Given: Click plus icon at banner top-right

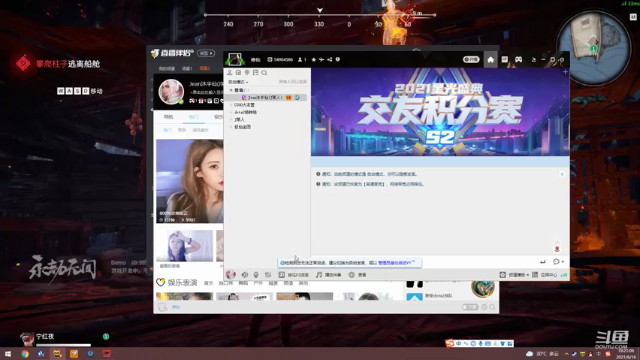Looking at the screenshot, I should 565,72.
